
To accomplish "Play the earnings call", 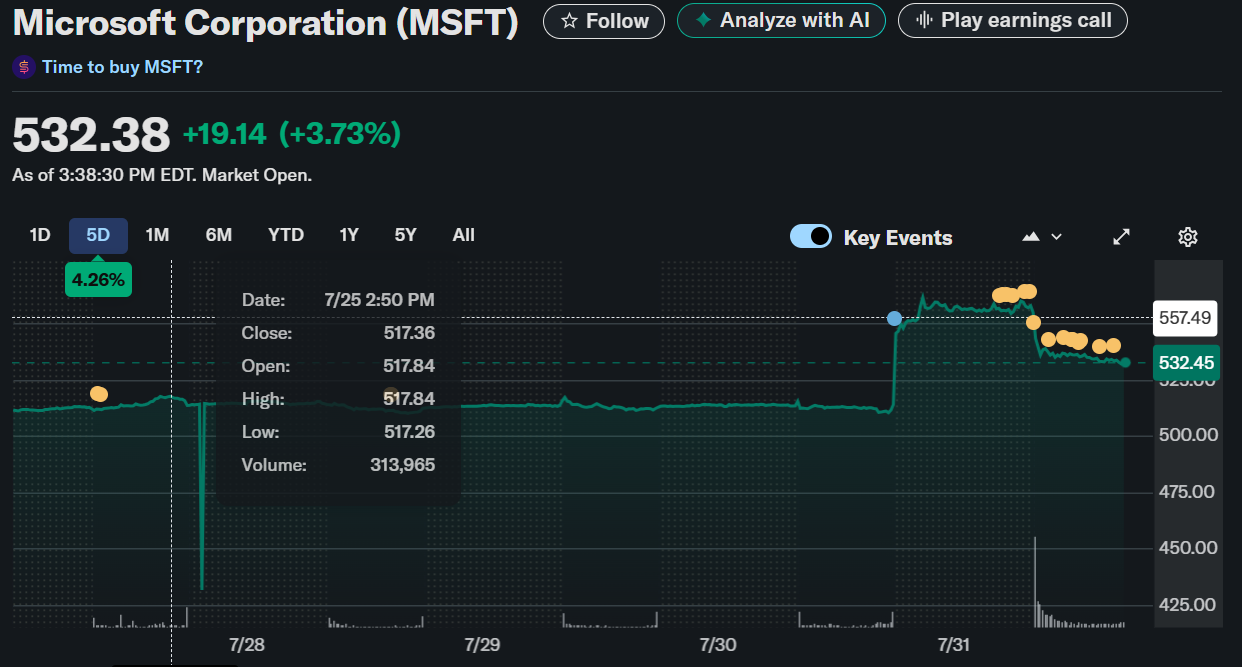I will [1012, 21].
